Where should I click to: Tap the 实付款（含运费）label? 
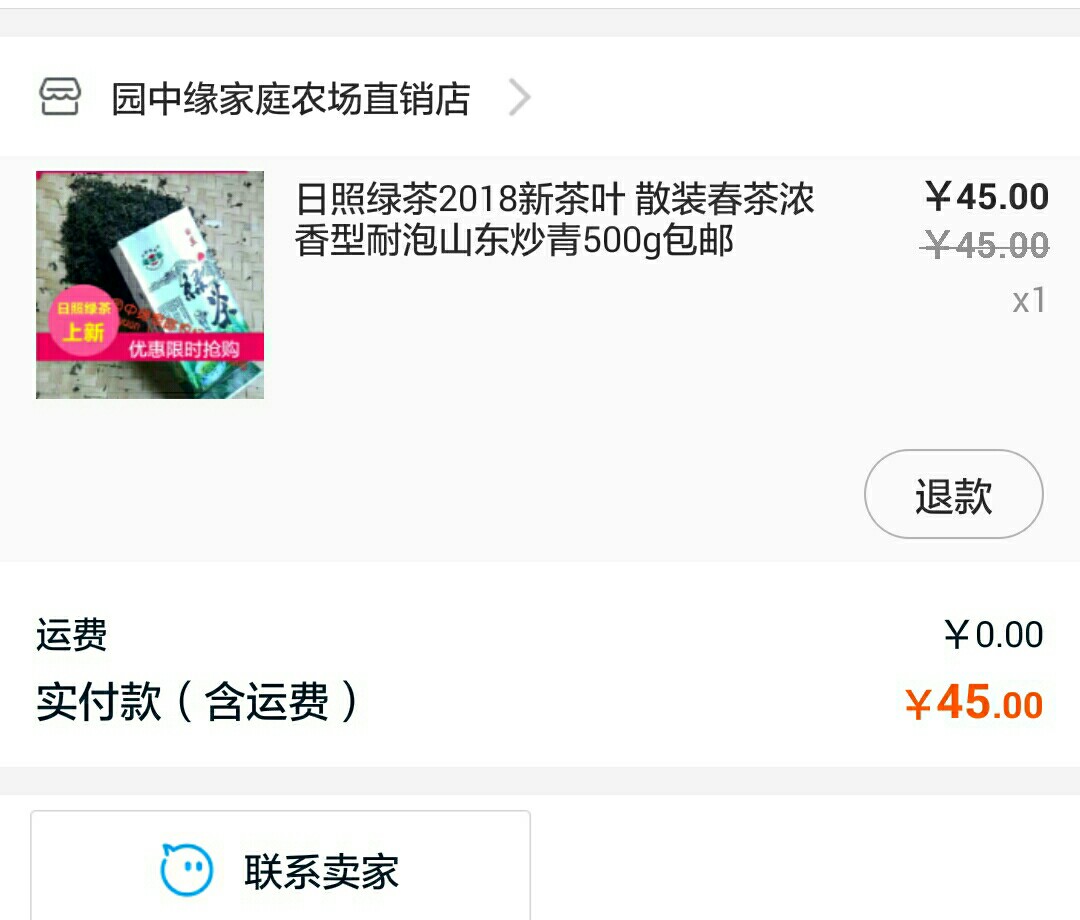tap(197, 702)
